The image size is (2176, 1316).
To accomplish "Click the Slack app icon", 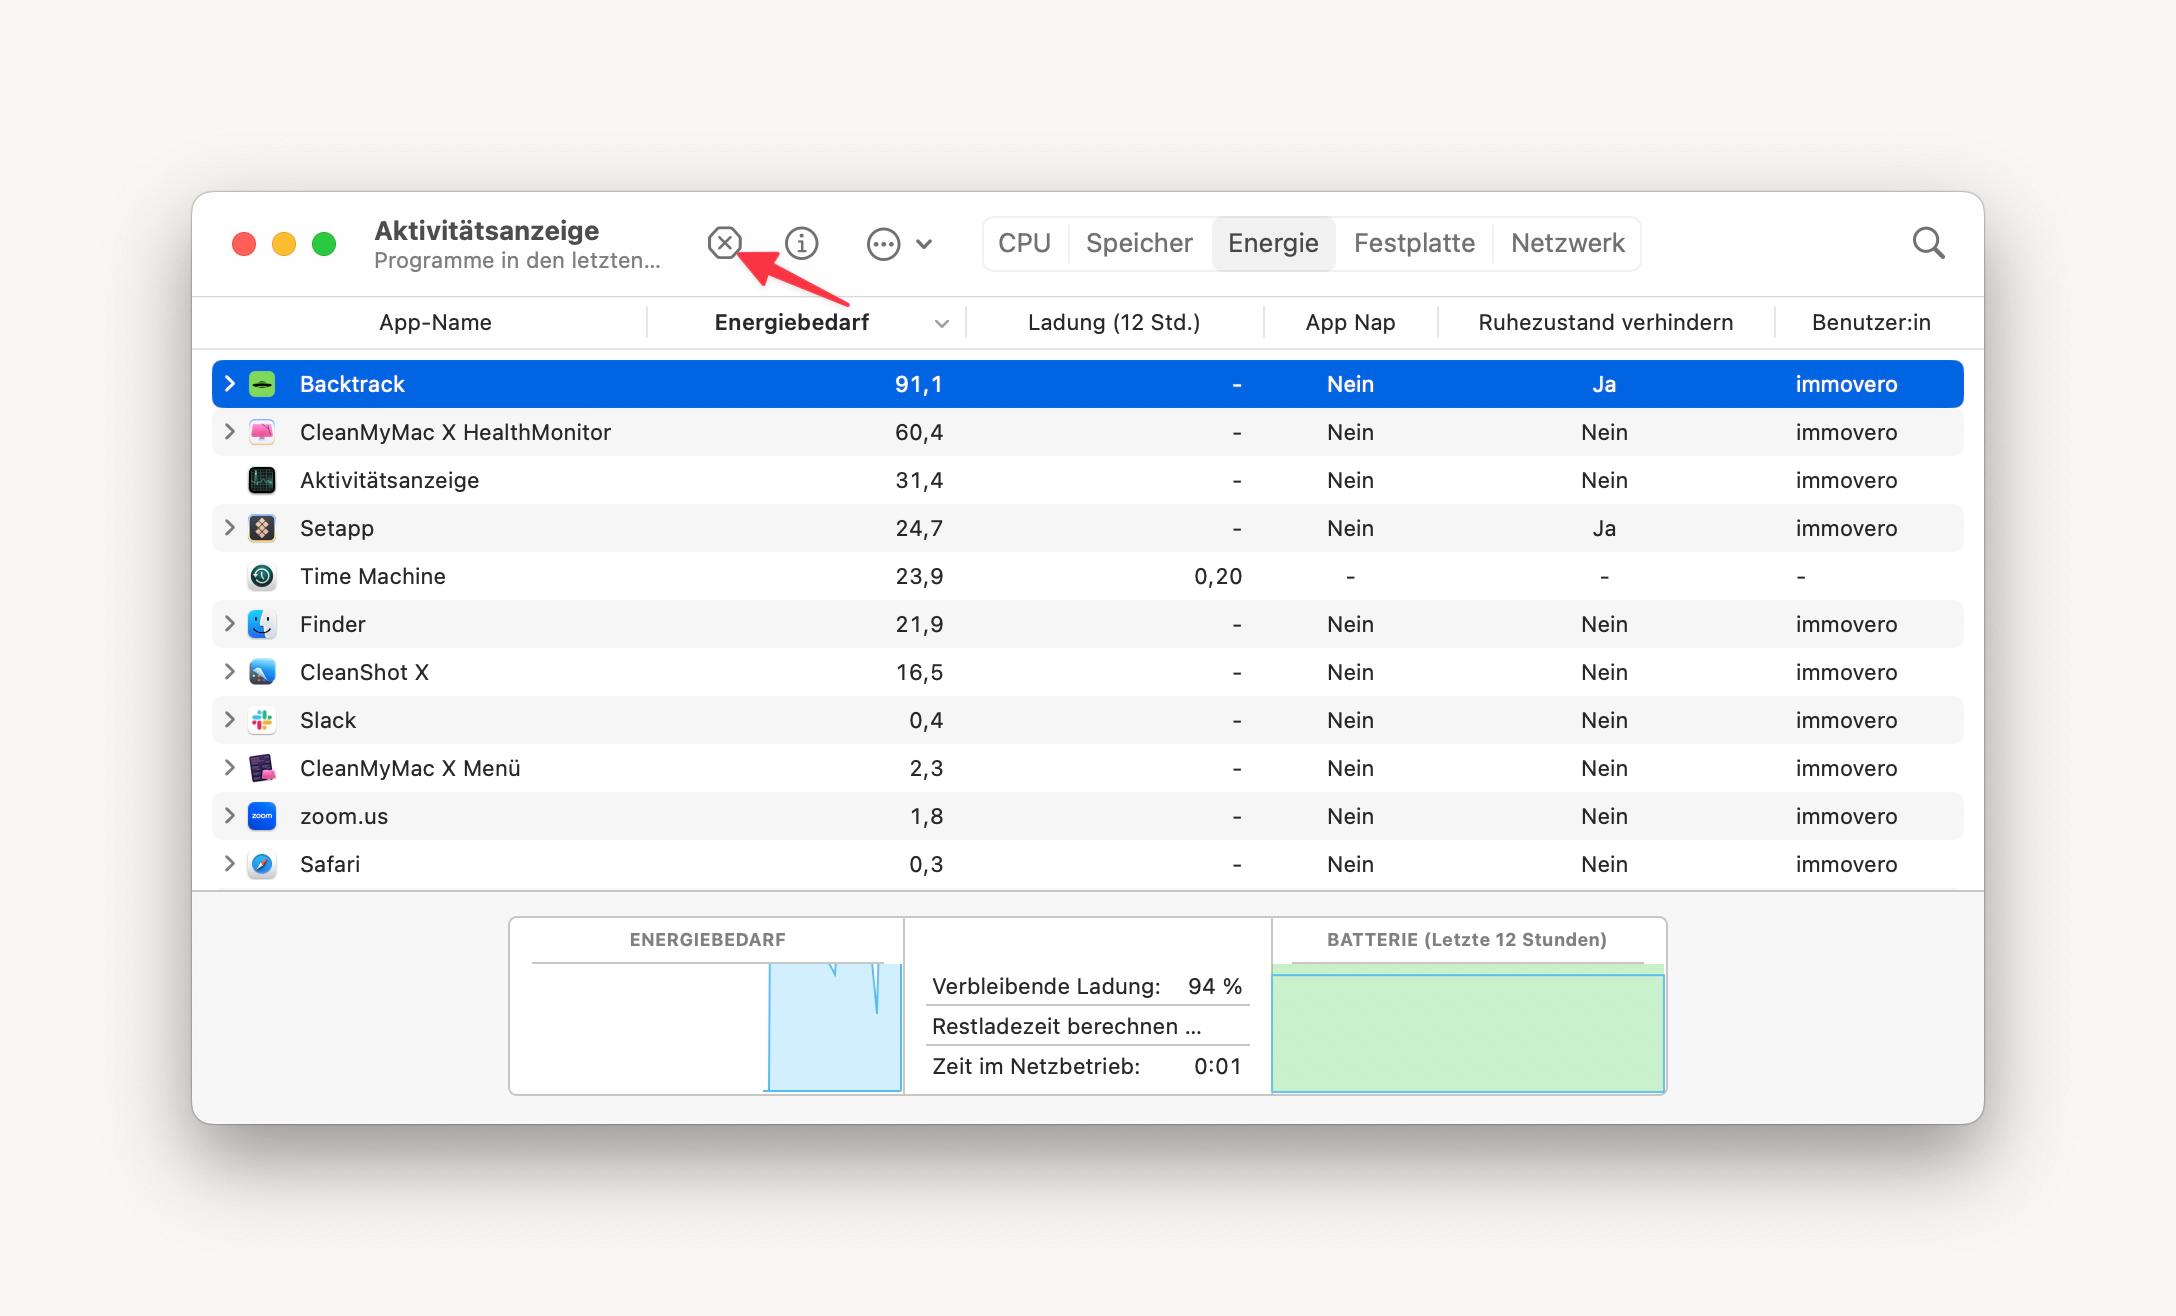I will tap(262, 720).
